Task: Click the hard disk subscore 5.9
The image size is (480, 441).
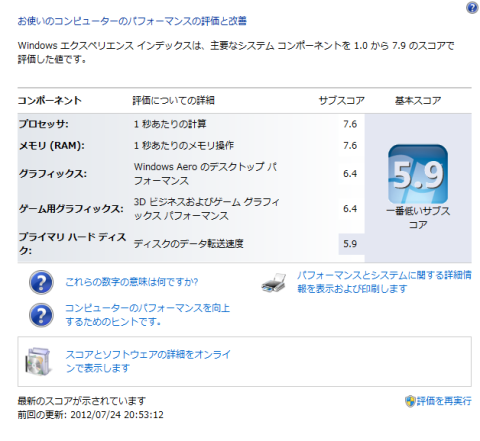Action: 350,244
